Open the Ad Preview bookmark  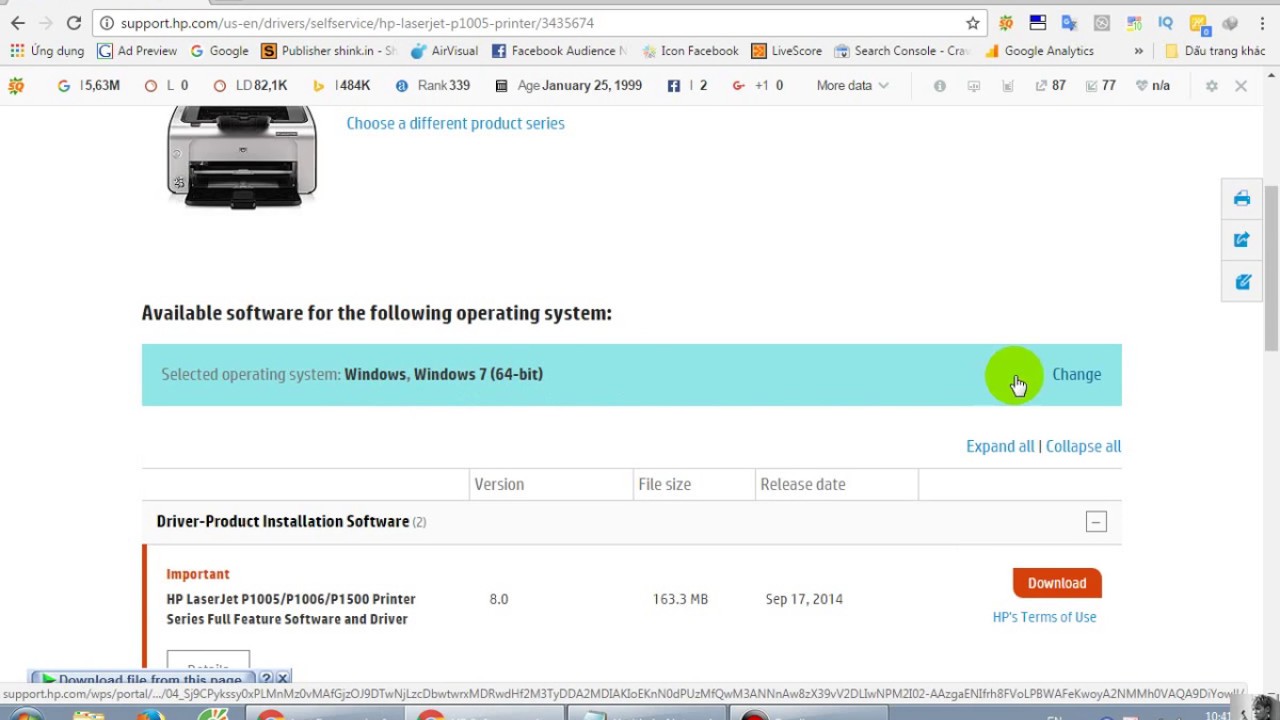[137, 51]
